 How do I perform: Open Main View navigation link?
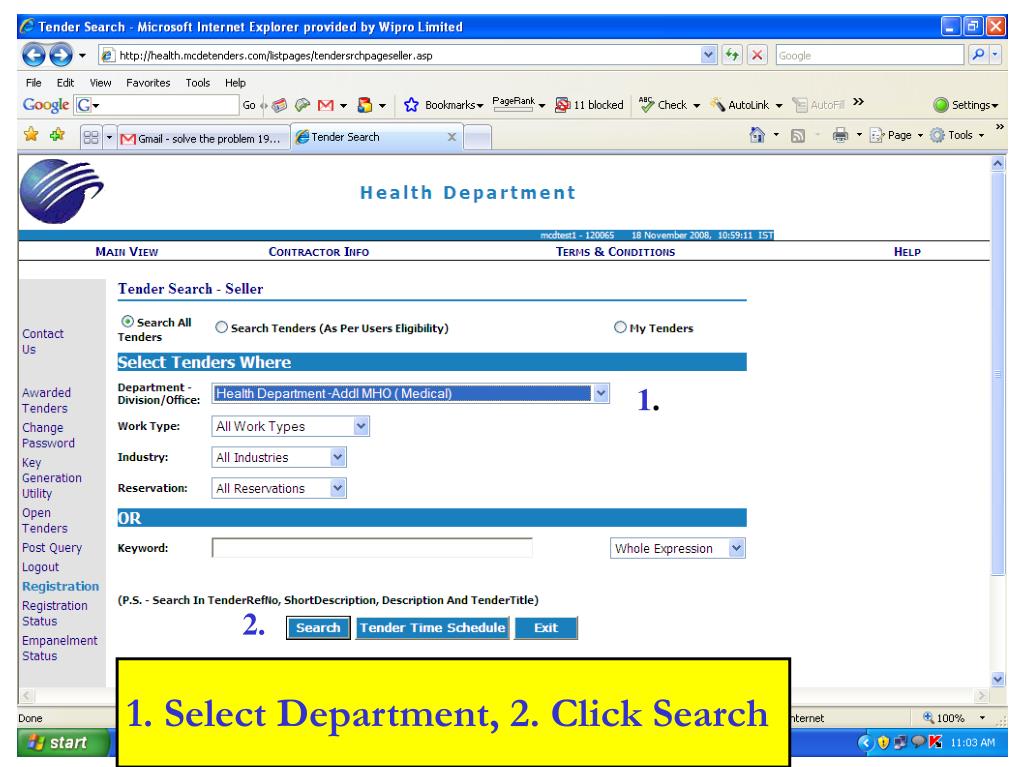pos(127,252)
